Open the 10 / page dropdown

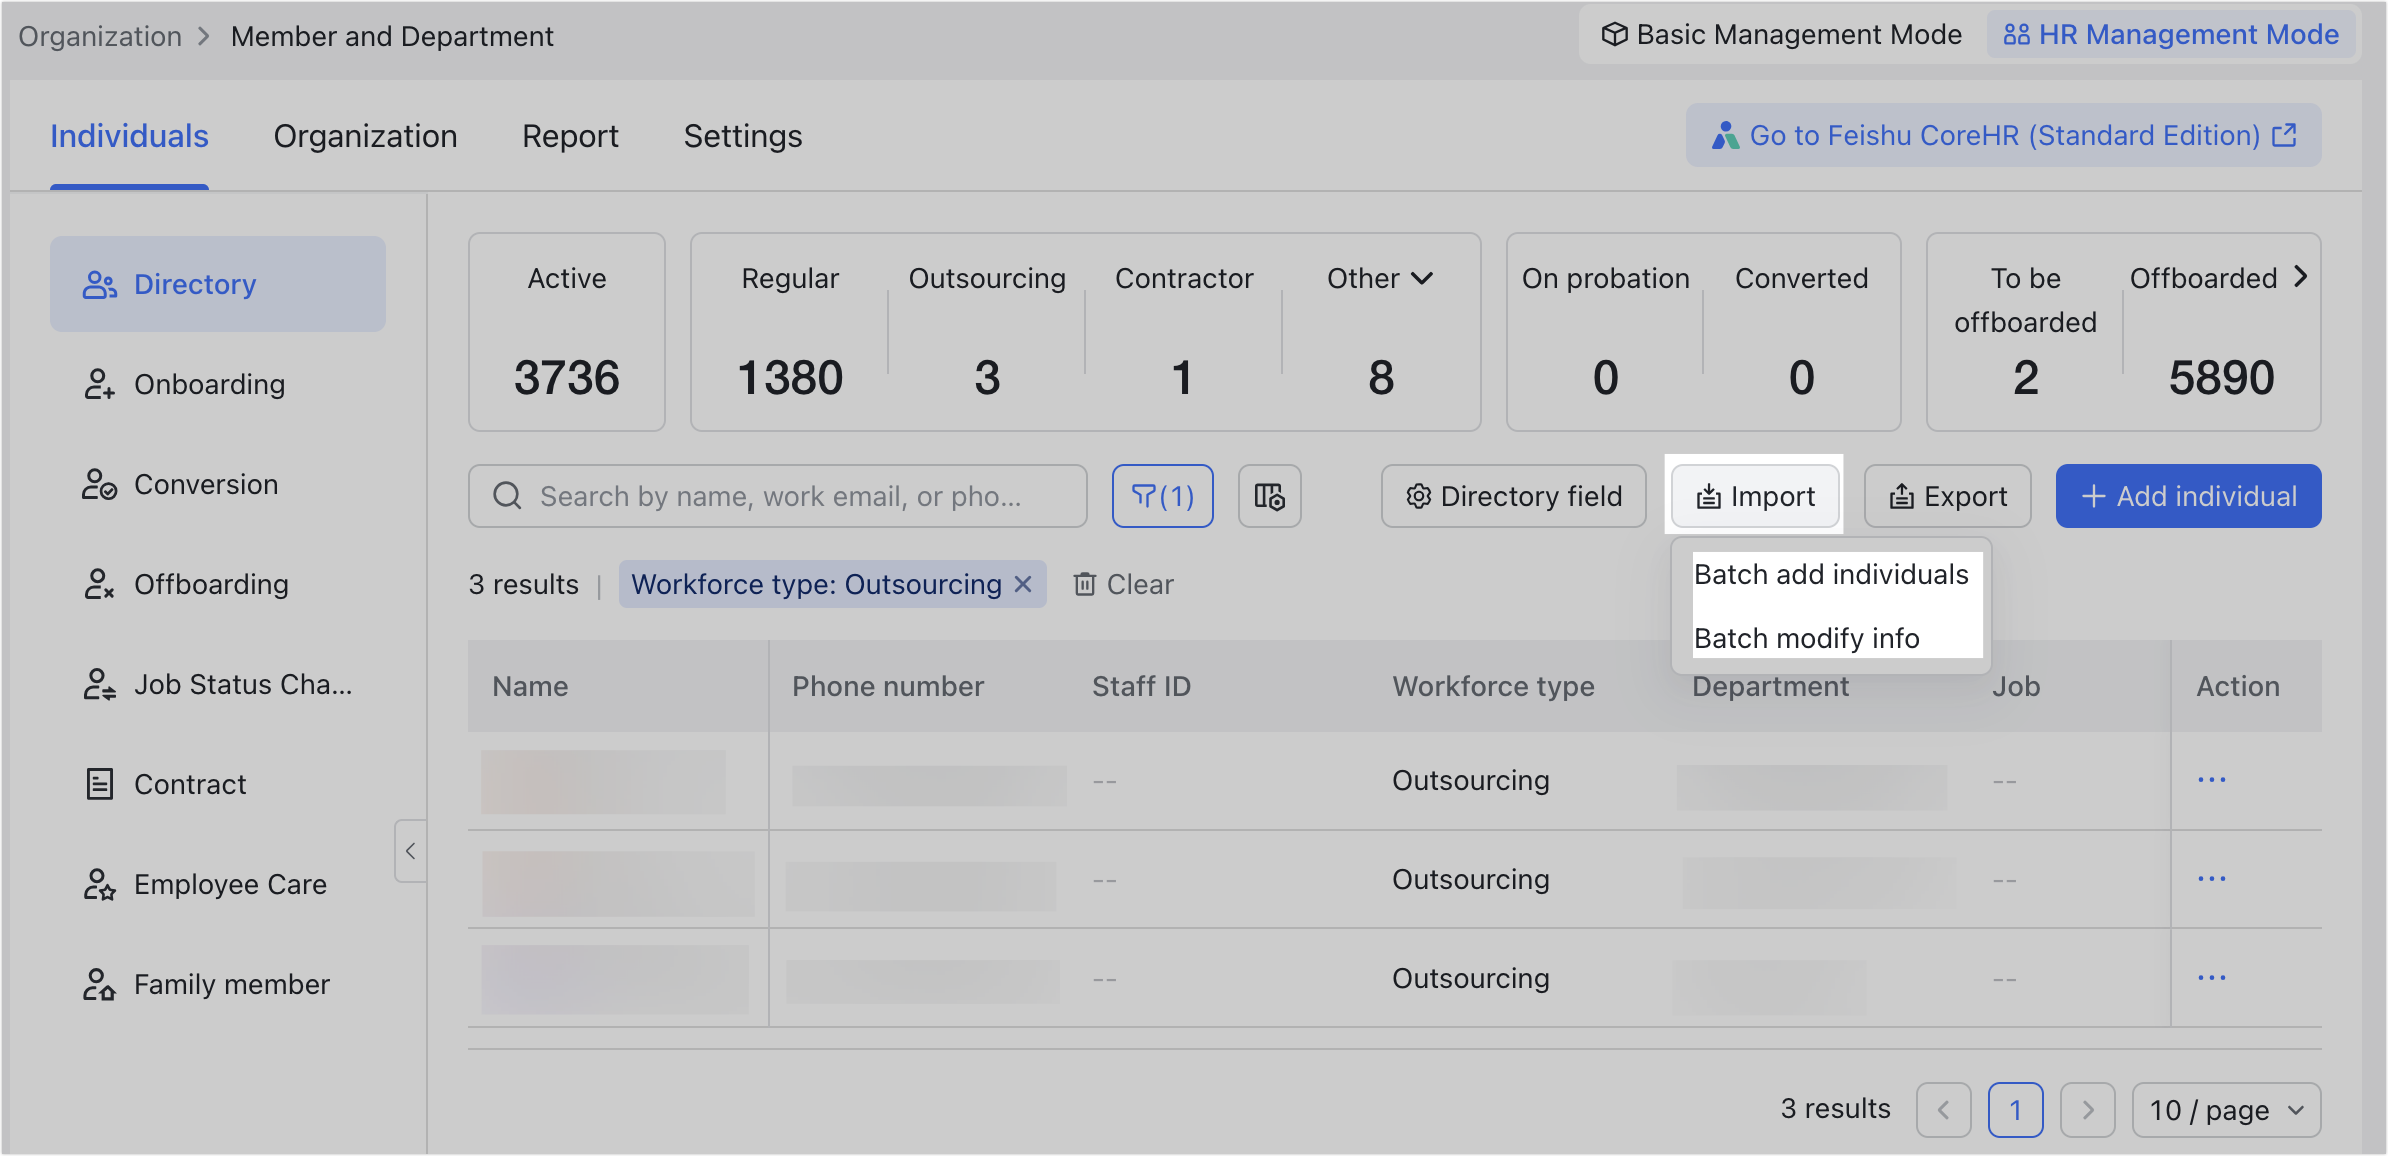(2227, 1110)
